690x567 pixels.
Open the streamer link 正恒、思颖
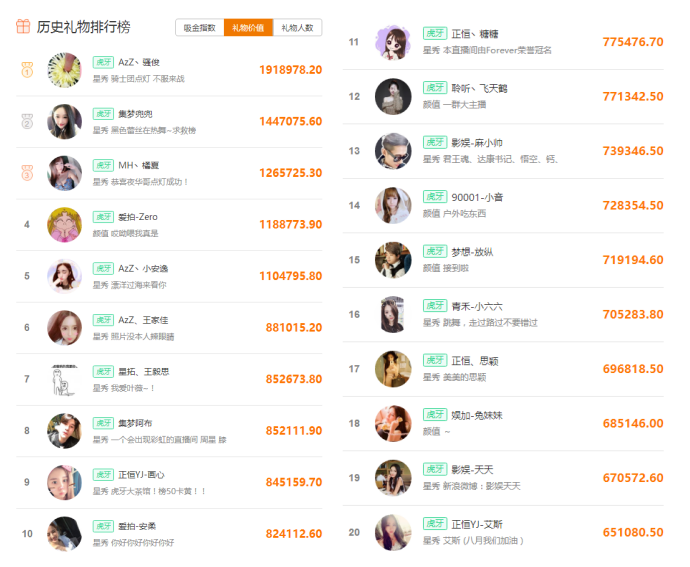[x=475, y=360]
